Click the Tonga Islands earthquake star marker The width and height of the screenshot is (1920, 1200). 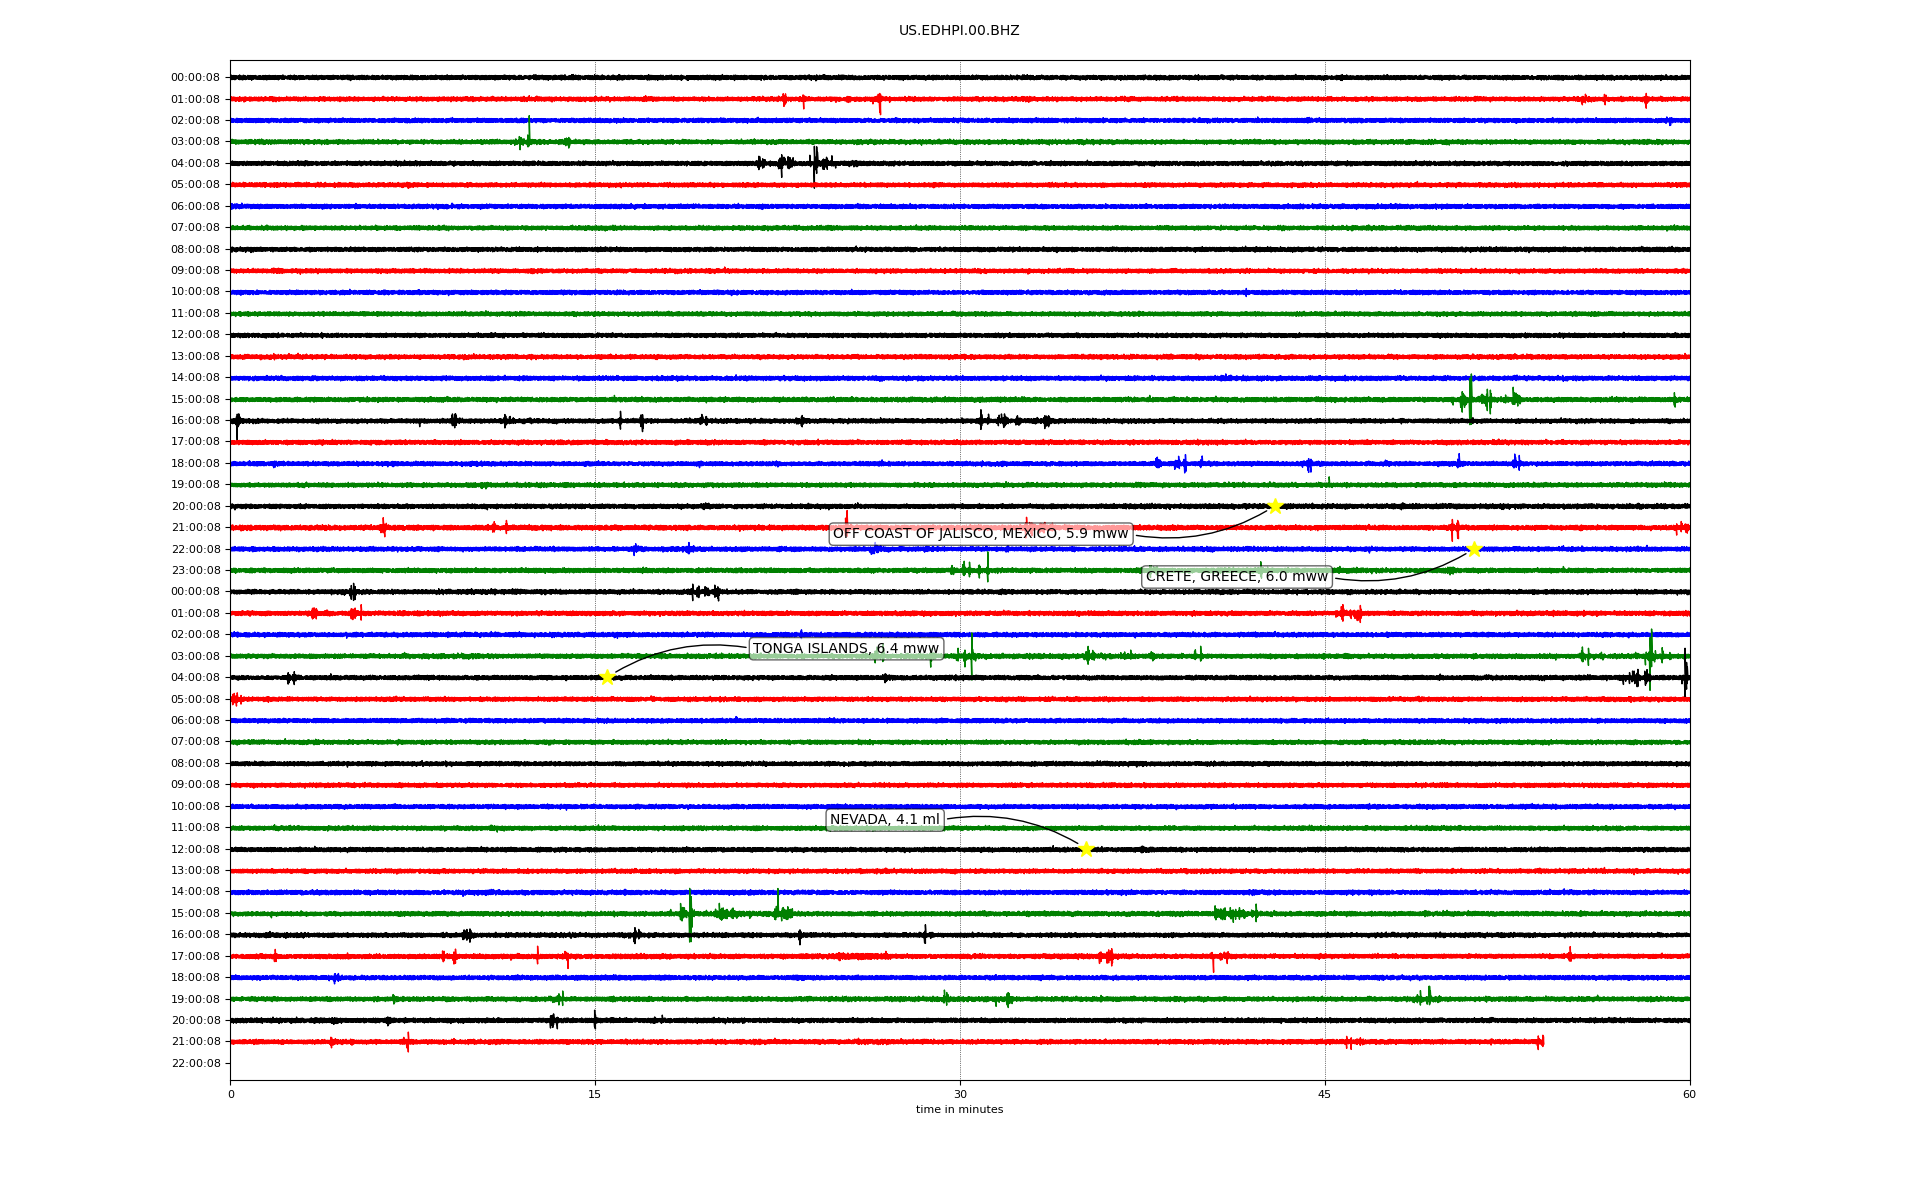point(607,677)
